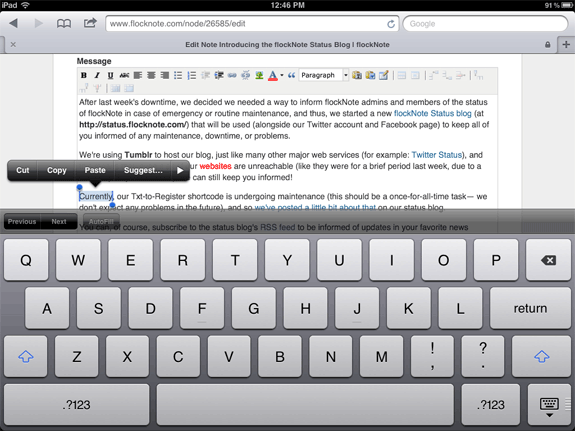575x431 pixels.
Task: Choose Paste from selection menu
Action: [95, 170]
